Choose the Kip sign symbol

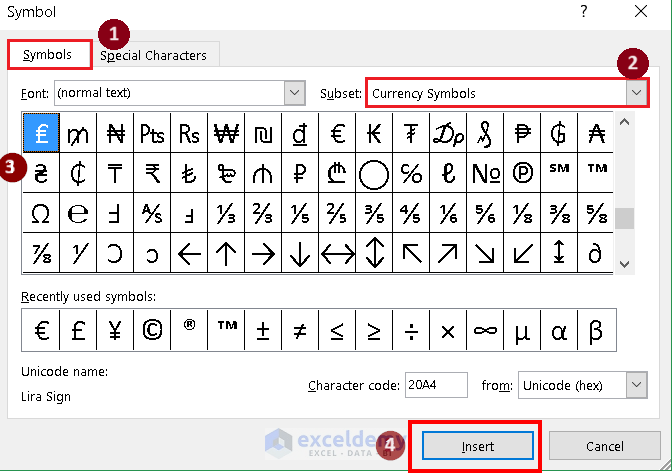click(x=374, y=133)
